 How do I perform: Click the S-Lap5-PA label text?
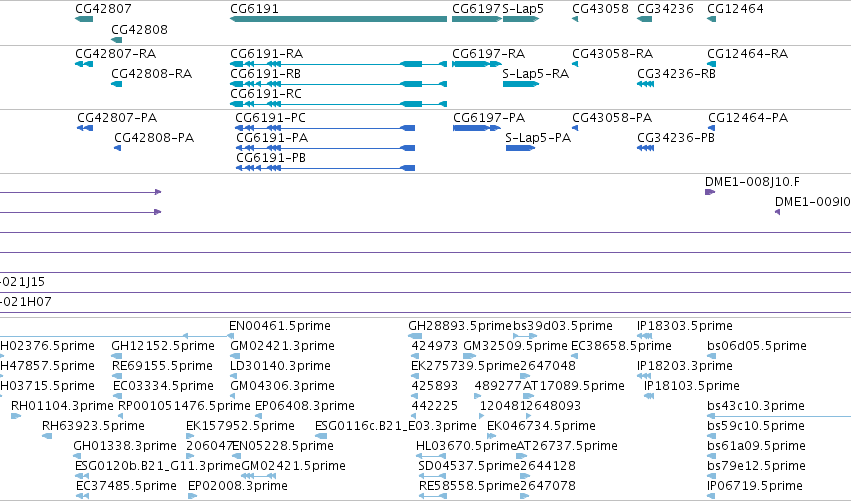(538, 138)
